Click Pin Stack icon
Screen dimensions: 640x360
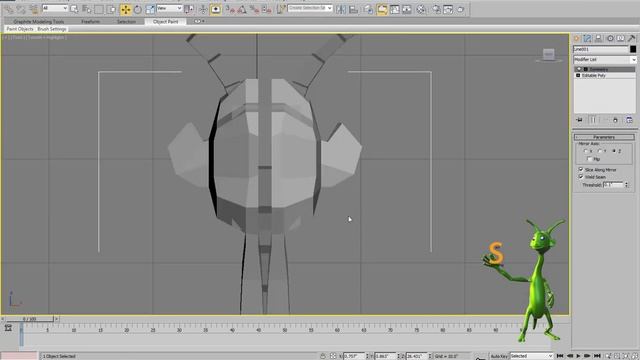coord(579,120)
